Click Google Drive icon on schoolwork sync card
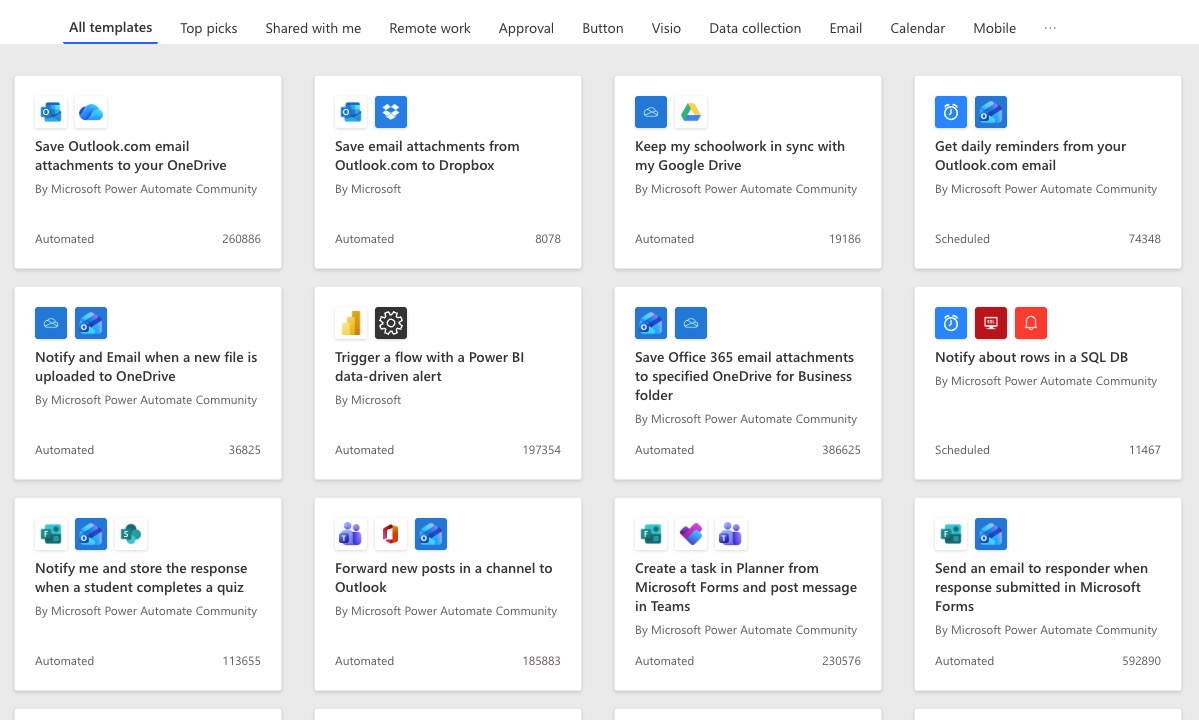This screenshot has width=1199, height=720. pyautogui.click(x=690, y=112)
